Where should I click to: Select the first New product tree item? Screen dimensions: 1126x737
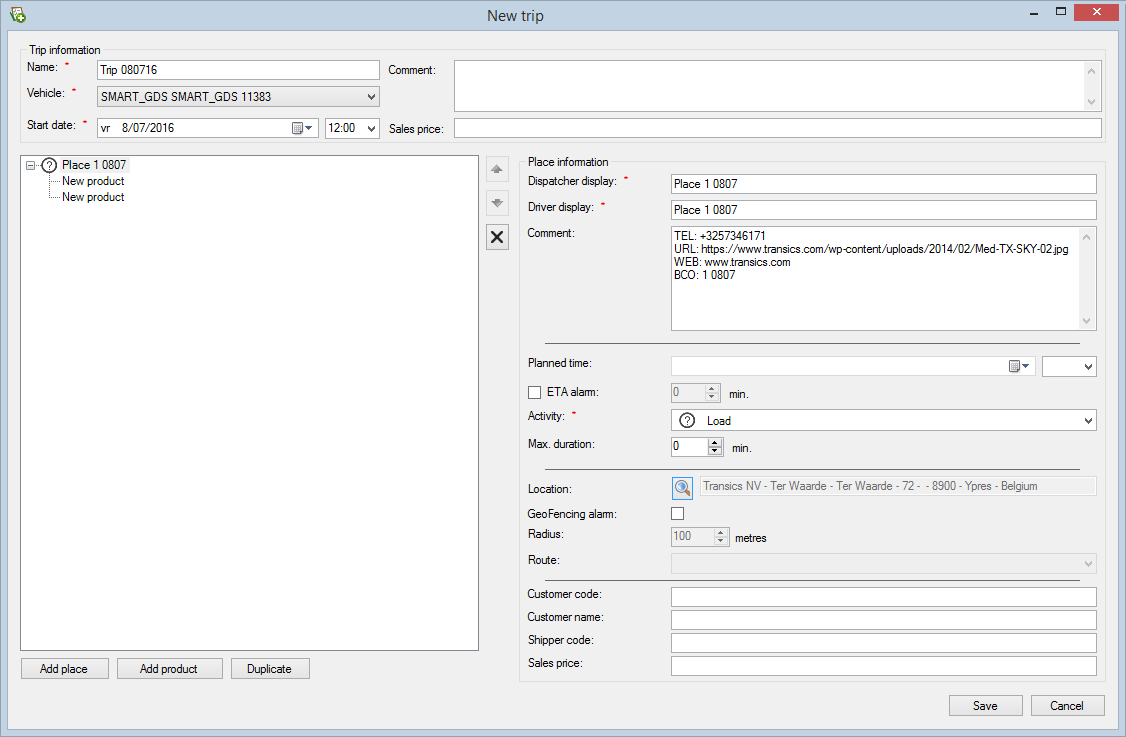pos(93,181)
